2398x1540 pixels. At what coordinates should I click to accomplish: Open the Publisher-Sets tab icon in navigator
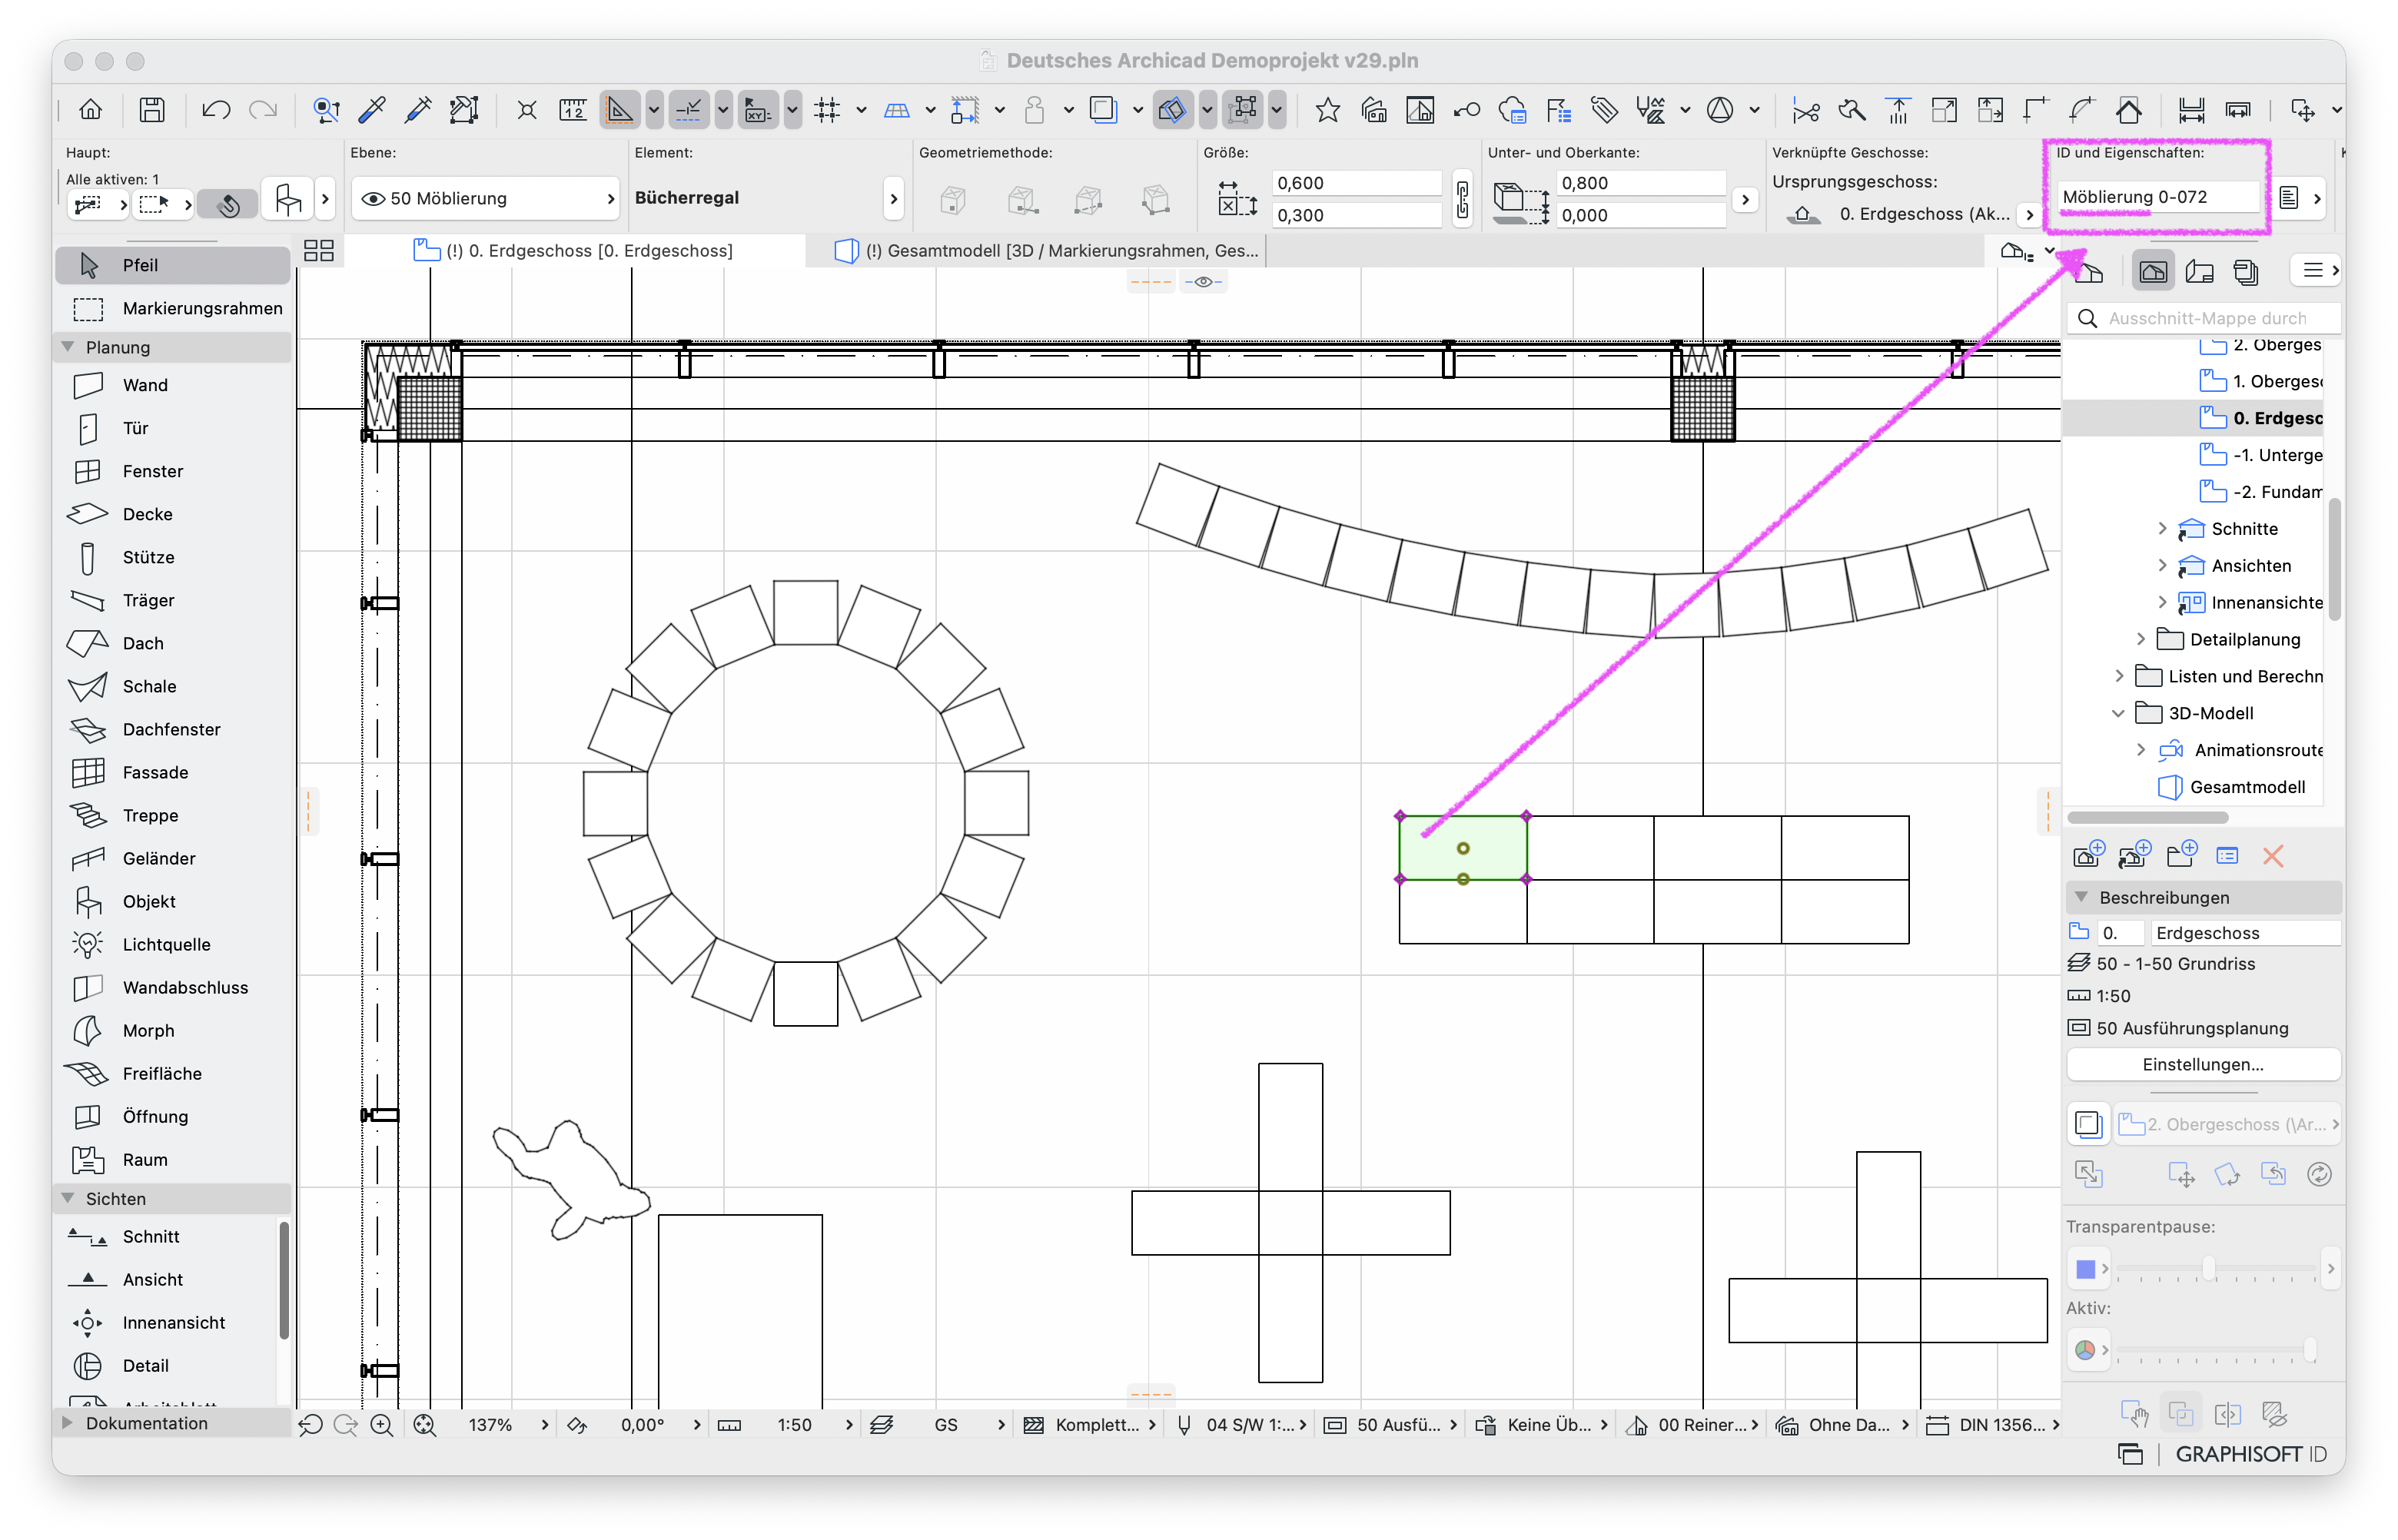click(x=2246, y=271)
